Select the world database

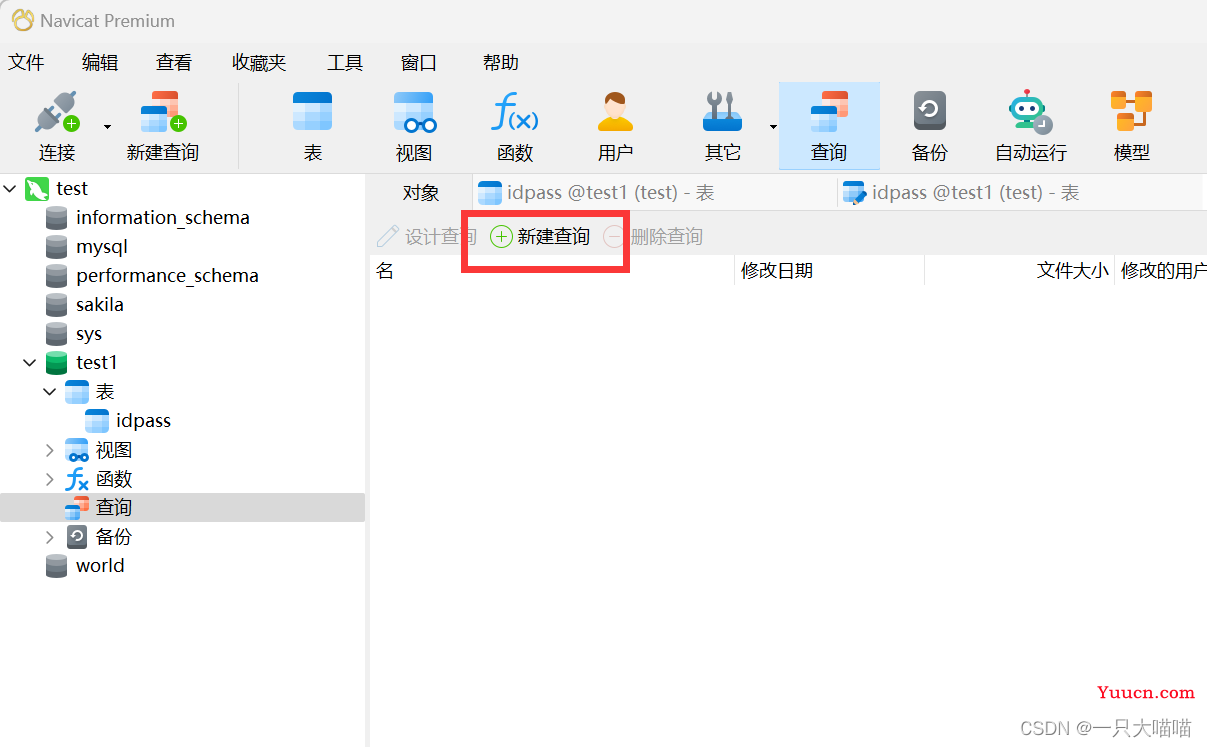(100, 565)
